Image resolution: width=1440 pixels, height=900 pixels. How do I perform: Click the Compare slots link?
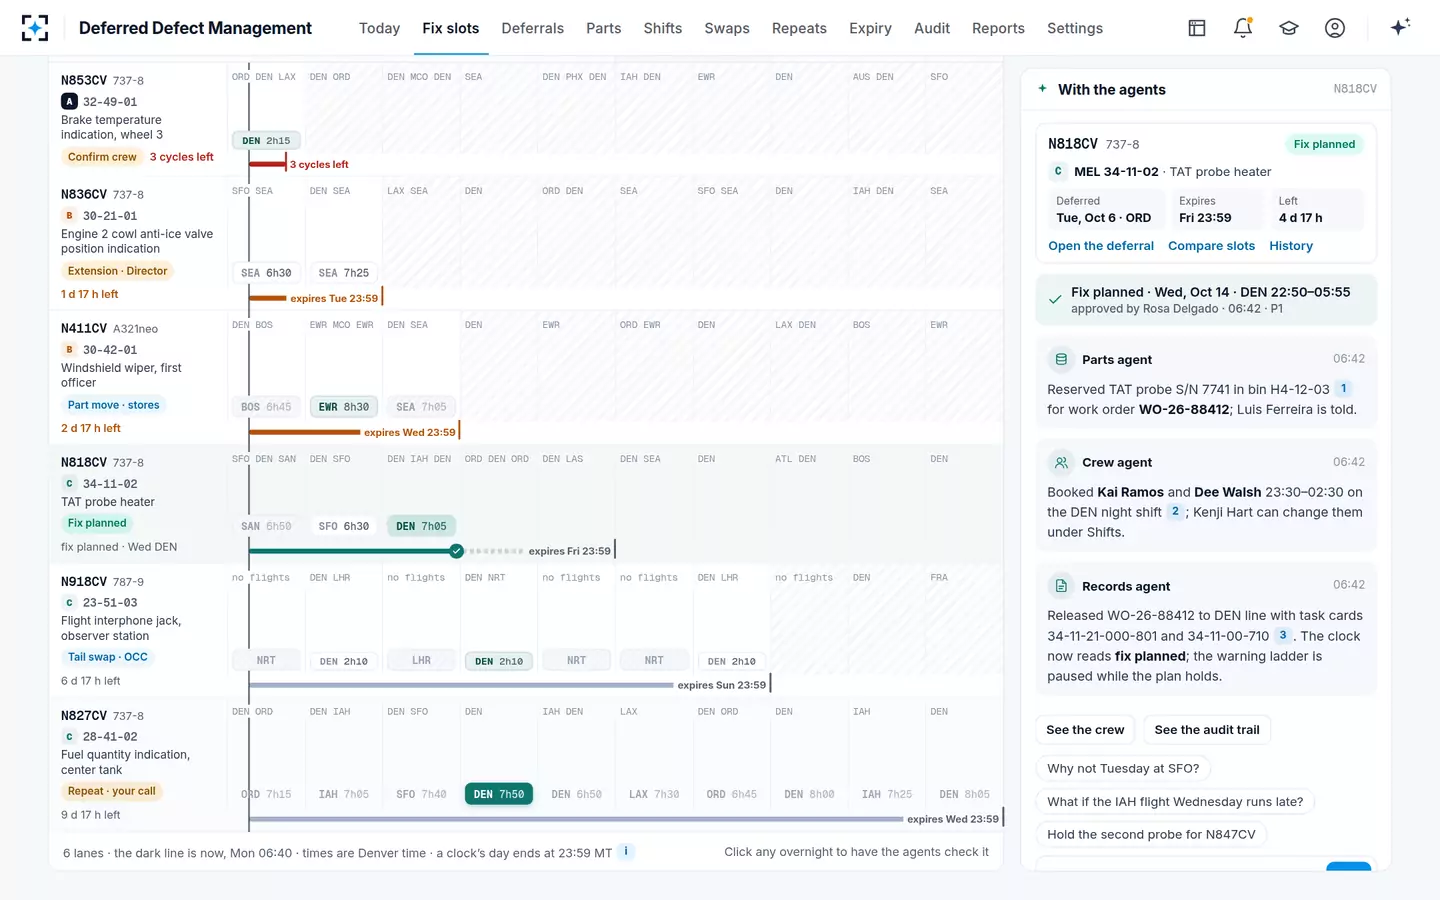(1211, 246)
